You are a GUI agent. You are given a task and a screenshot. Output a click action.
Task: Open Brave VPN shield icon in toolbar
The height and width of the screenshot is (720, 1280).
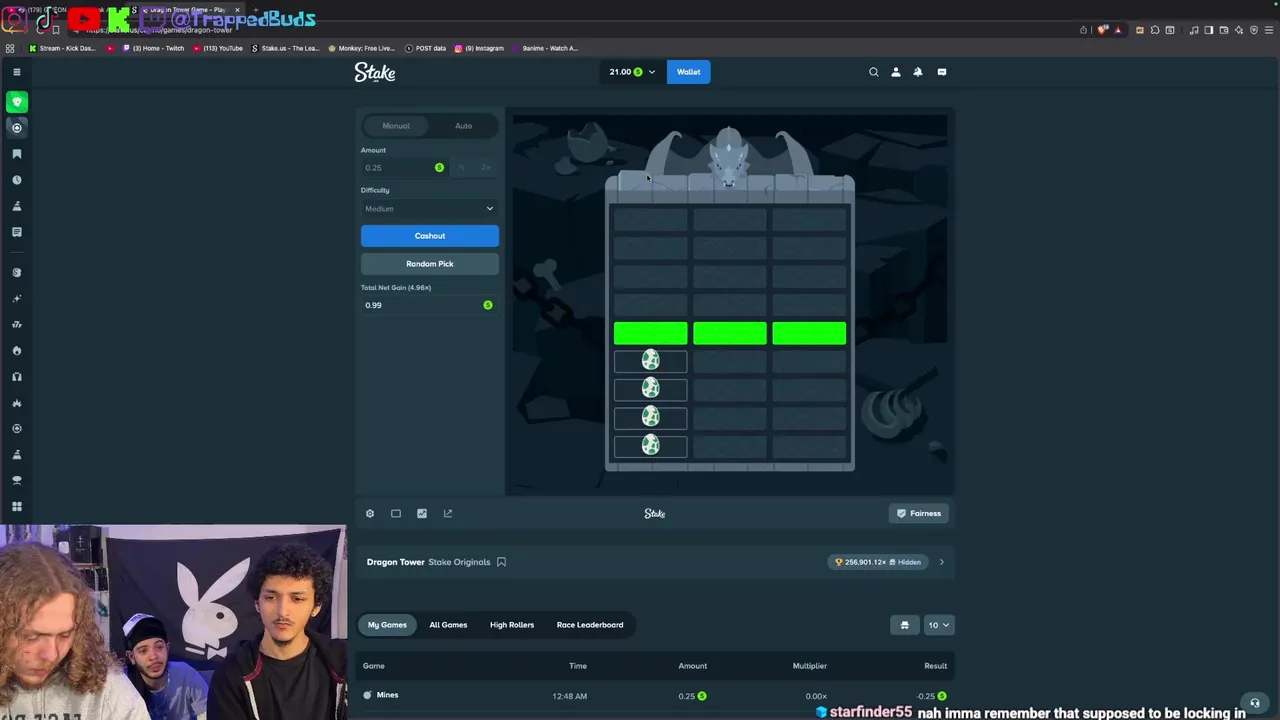[1254, 30]
